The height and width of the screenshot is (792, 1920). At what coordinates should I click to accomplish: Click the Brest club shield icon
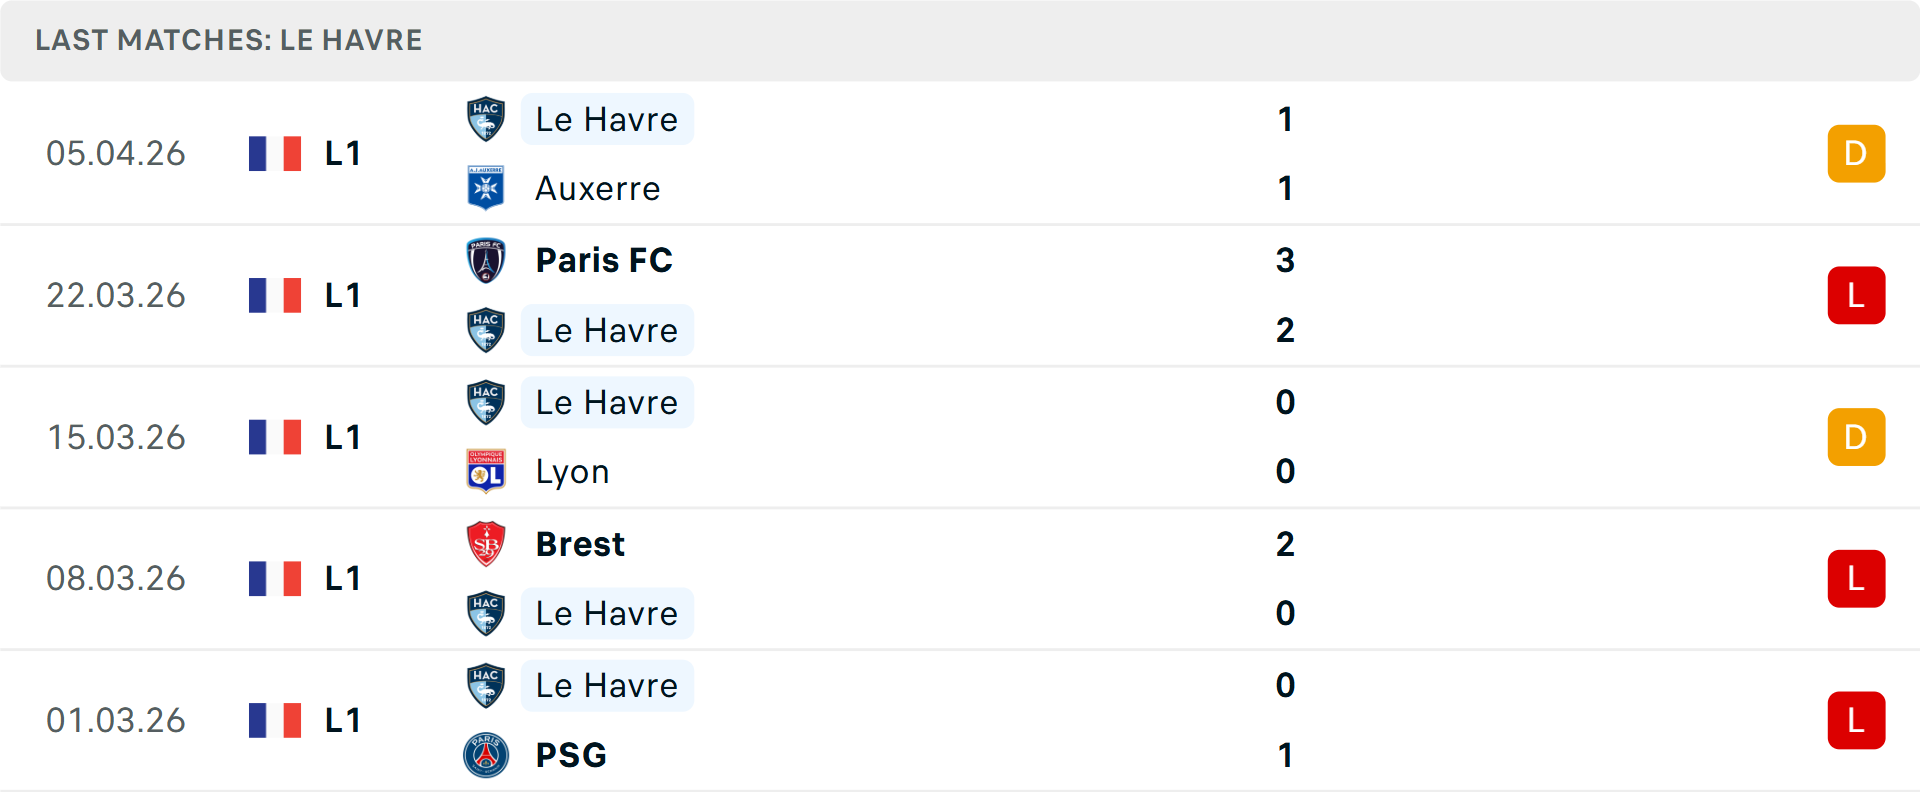pos(485,544)
